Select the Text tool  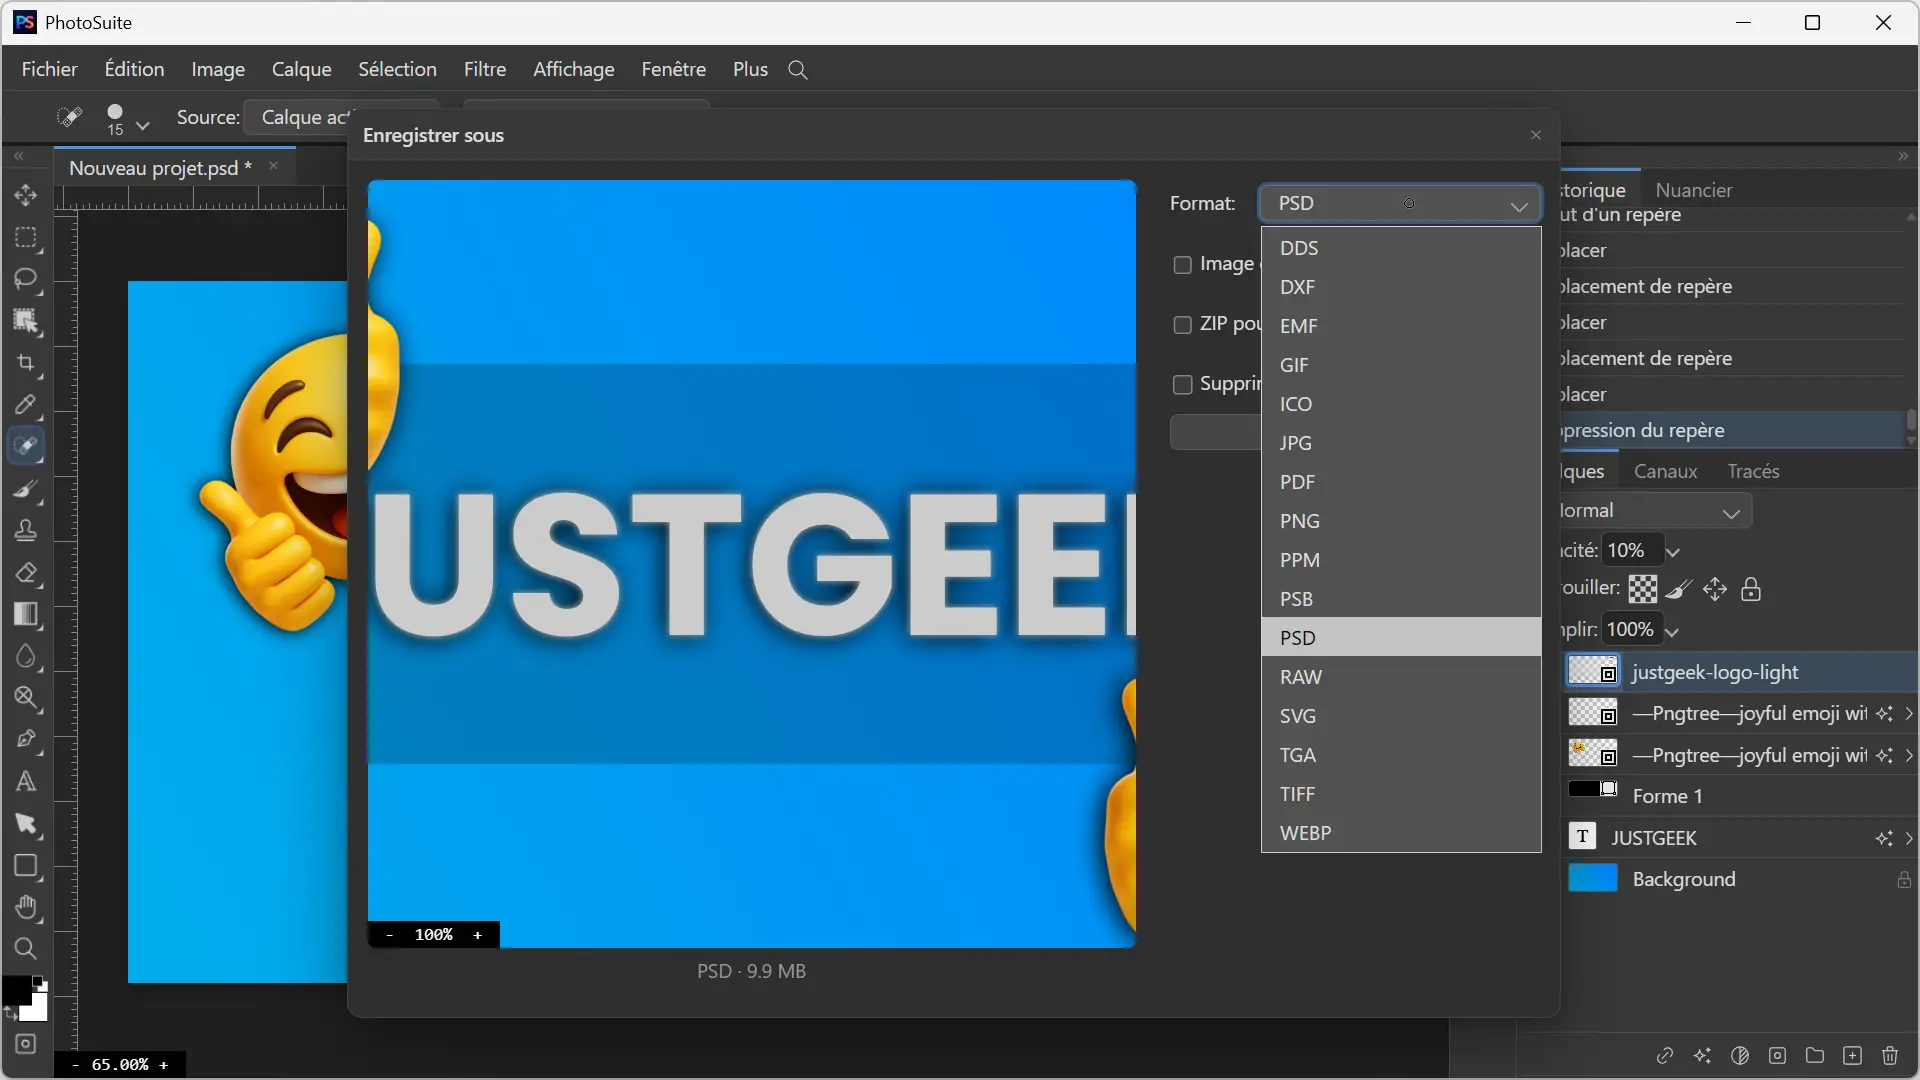(x=26, y=782)
